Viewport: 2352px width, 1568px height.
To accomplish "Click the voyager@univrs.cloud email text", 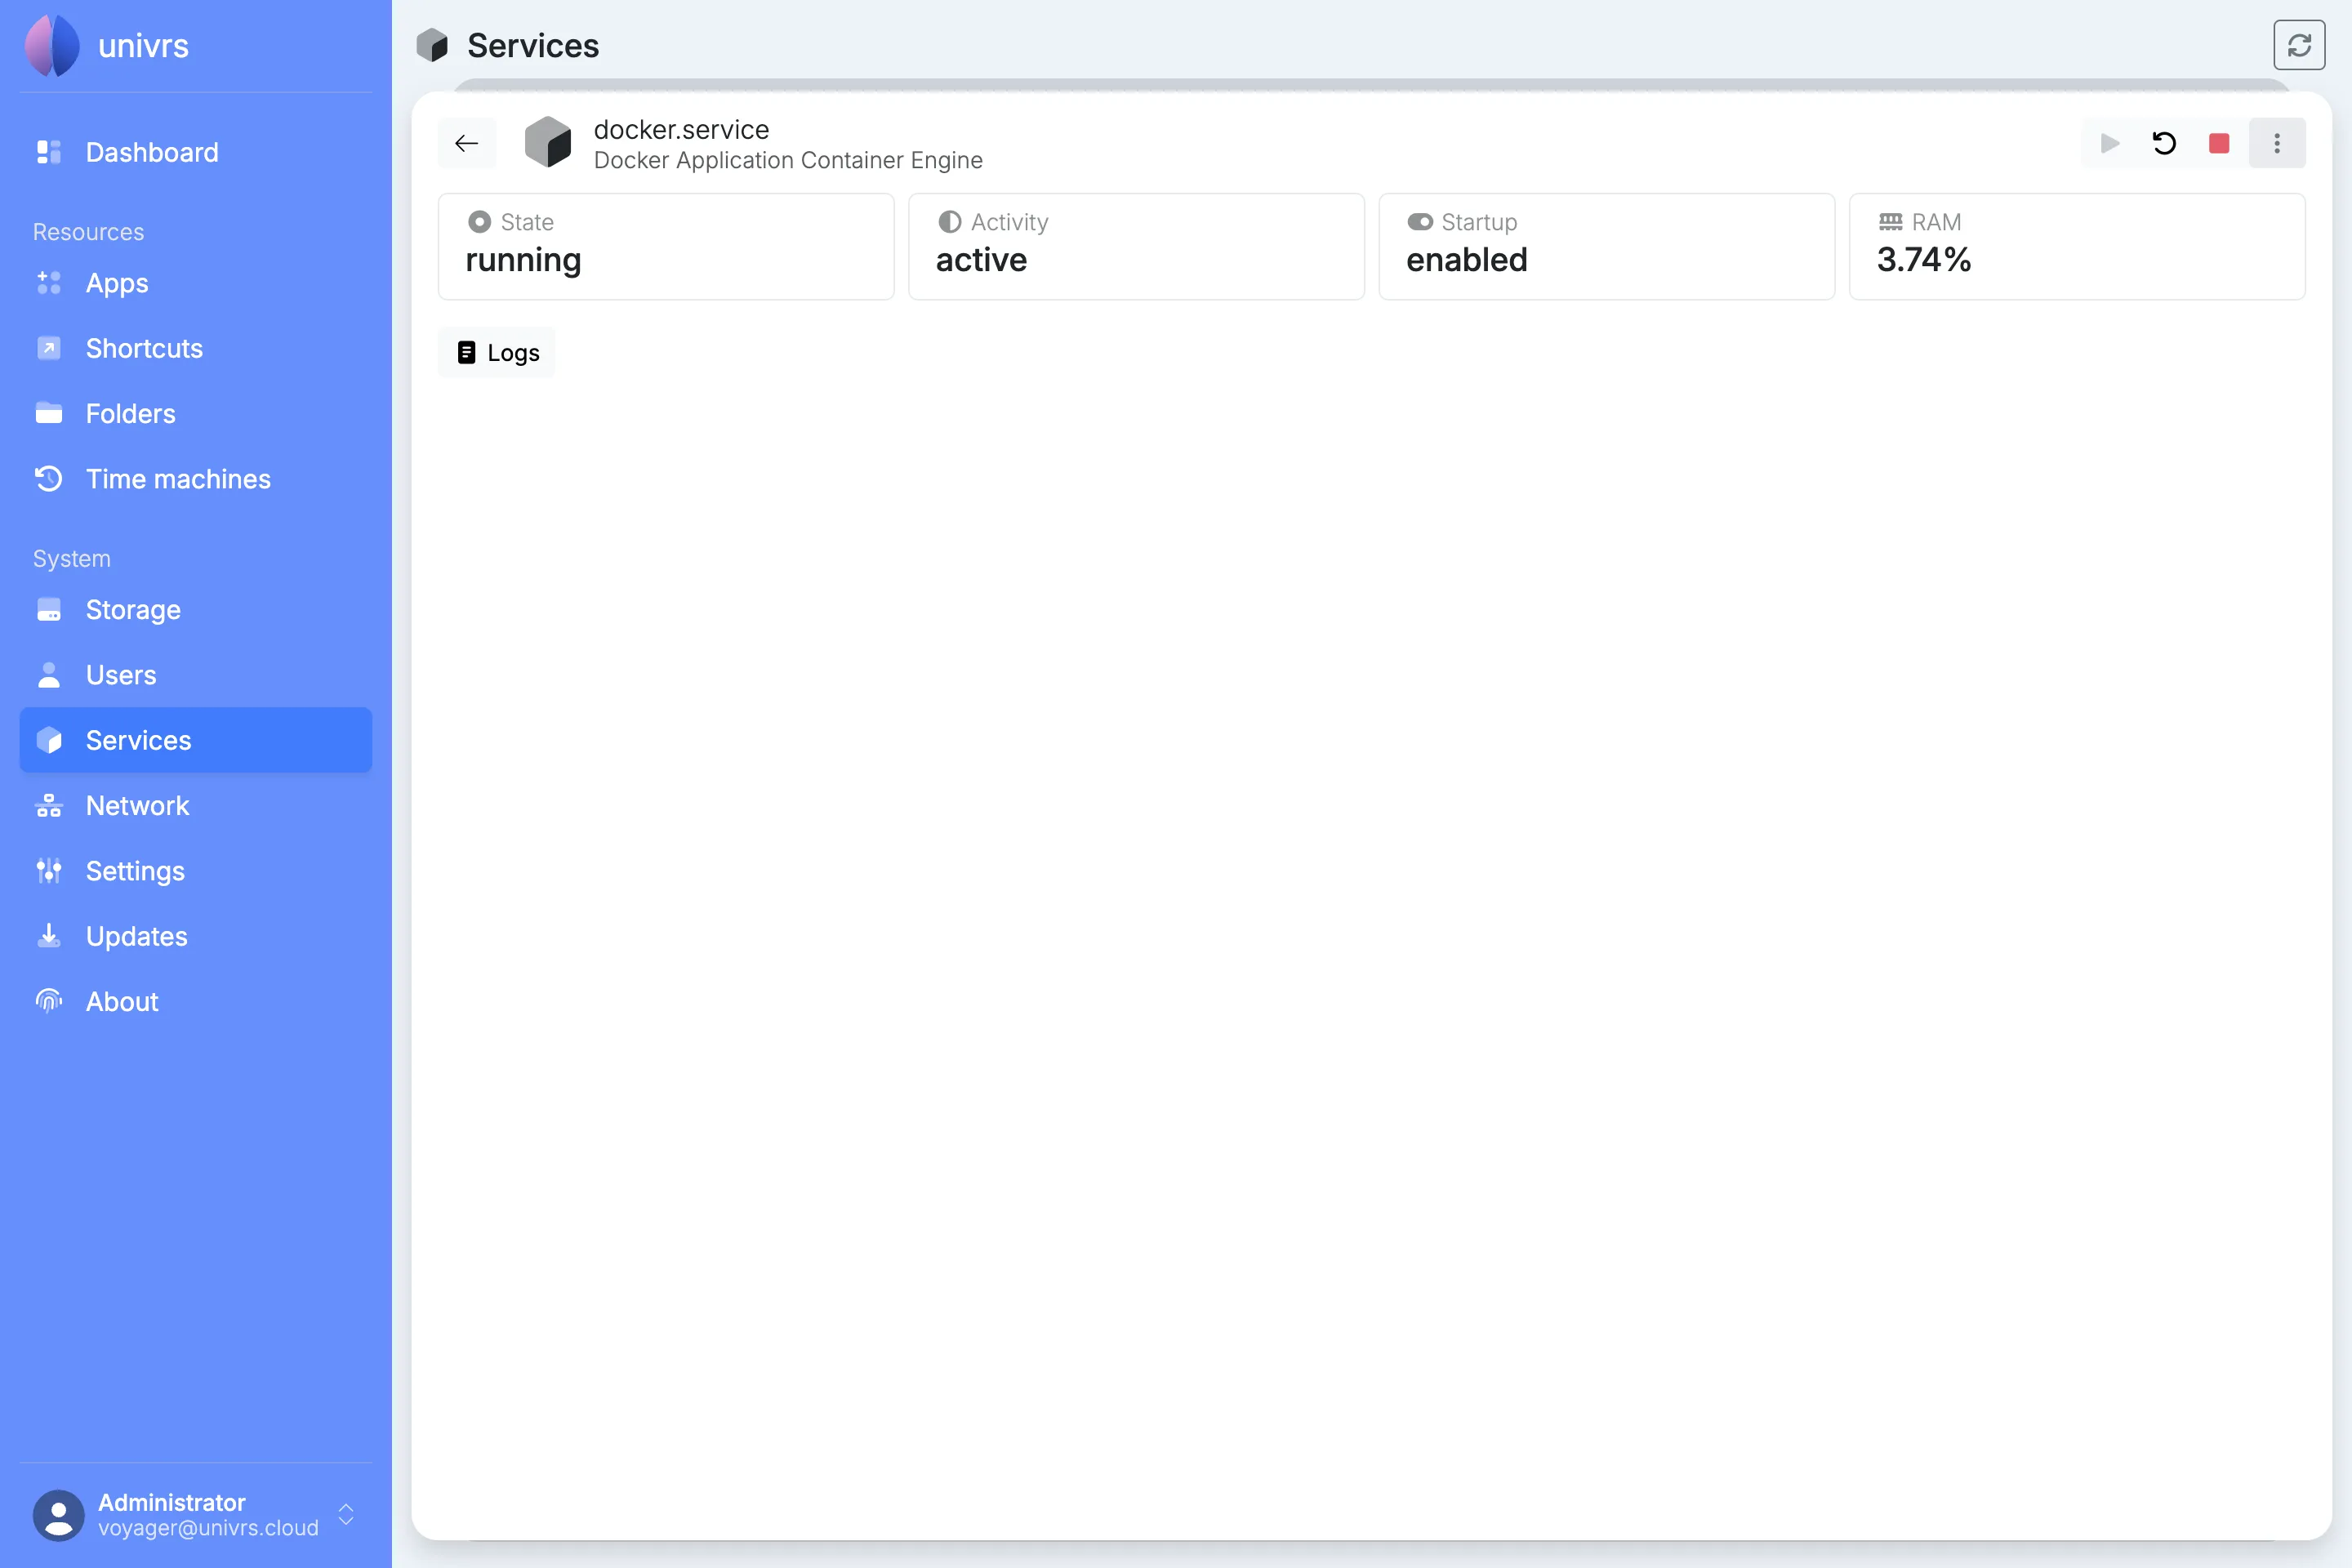I will (x=208, y=1528).
